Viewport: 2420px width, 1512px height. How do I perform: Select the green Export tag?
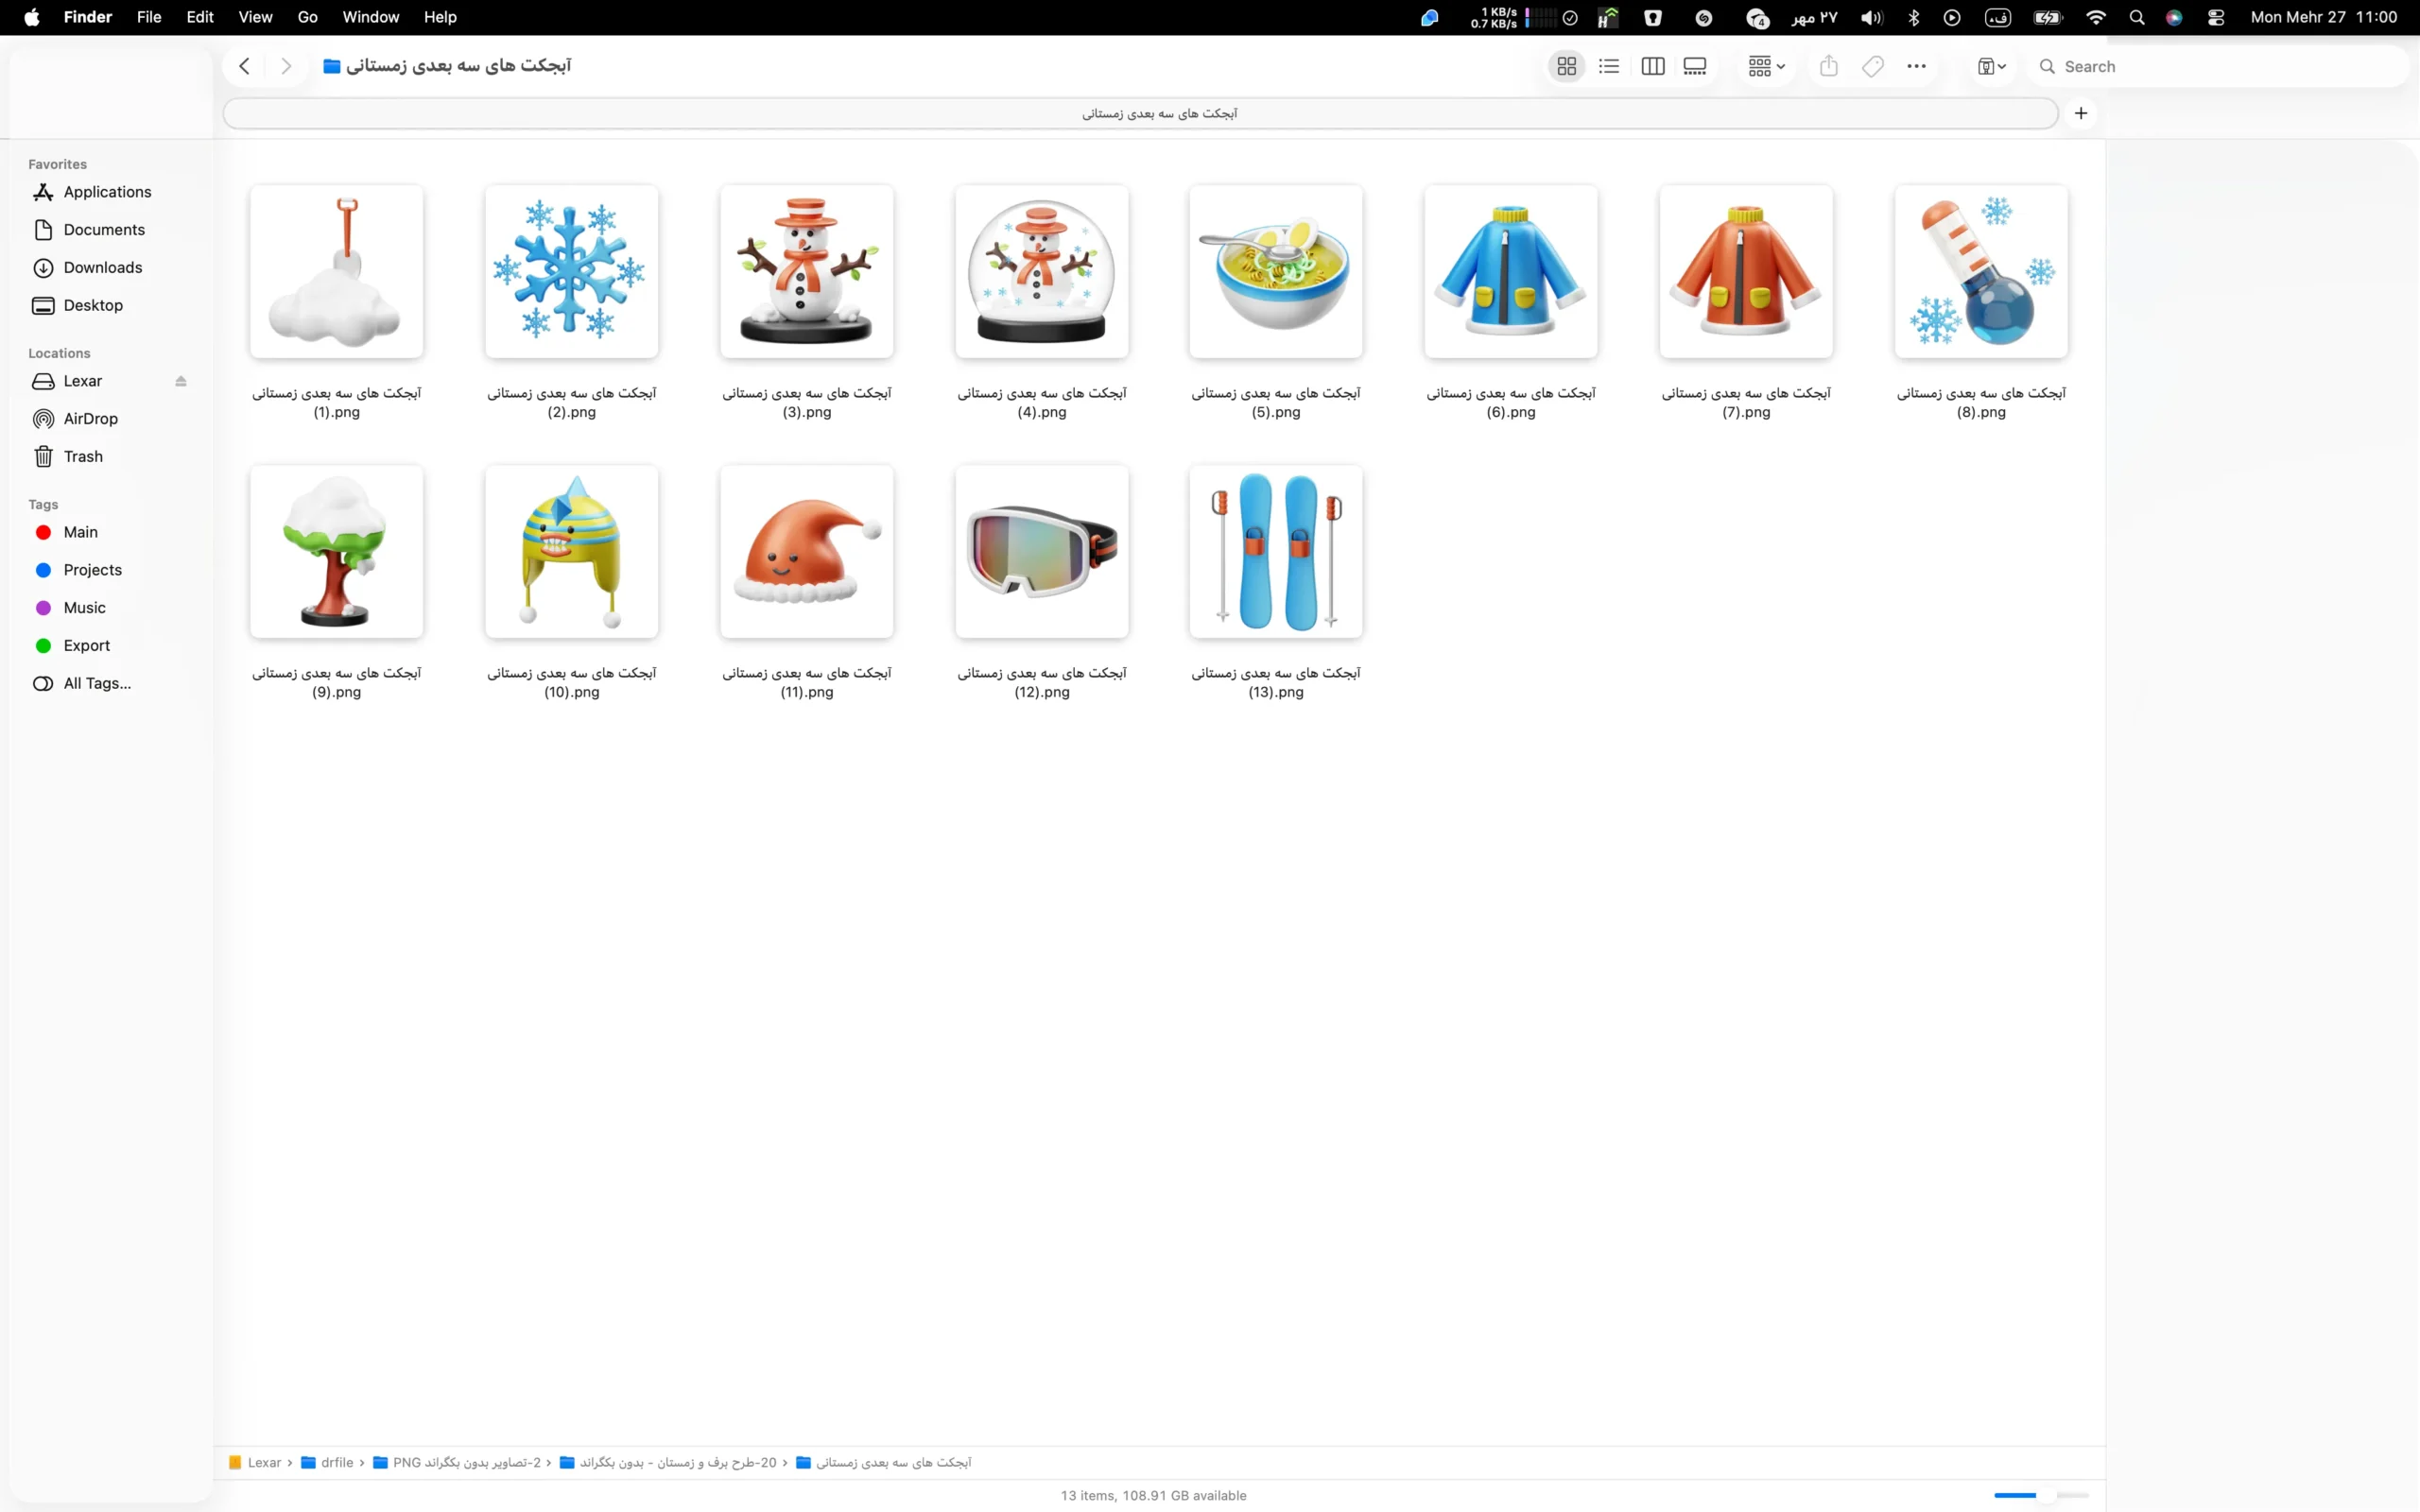tap(87, 646)
